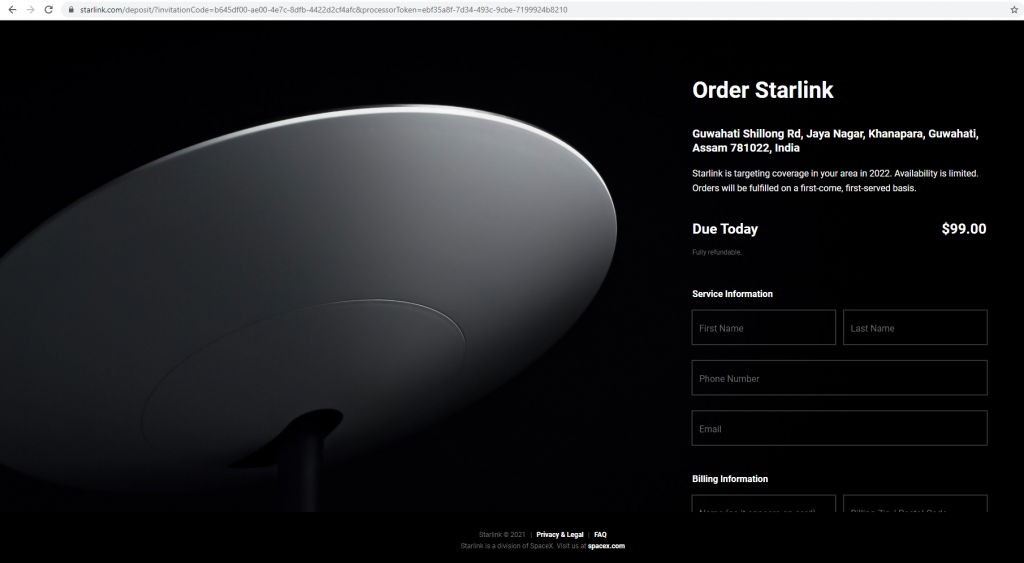Select the starlink.com URL in the address bar
The width and height of the screenshot is (1024, 563).
[323, 10]
